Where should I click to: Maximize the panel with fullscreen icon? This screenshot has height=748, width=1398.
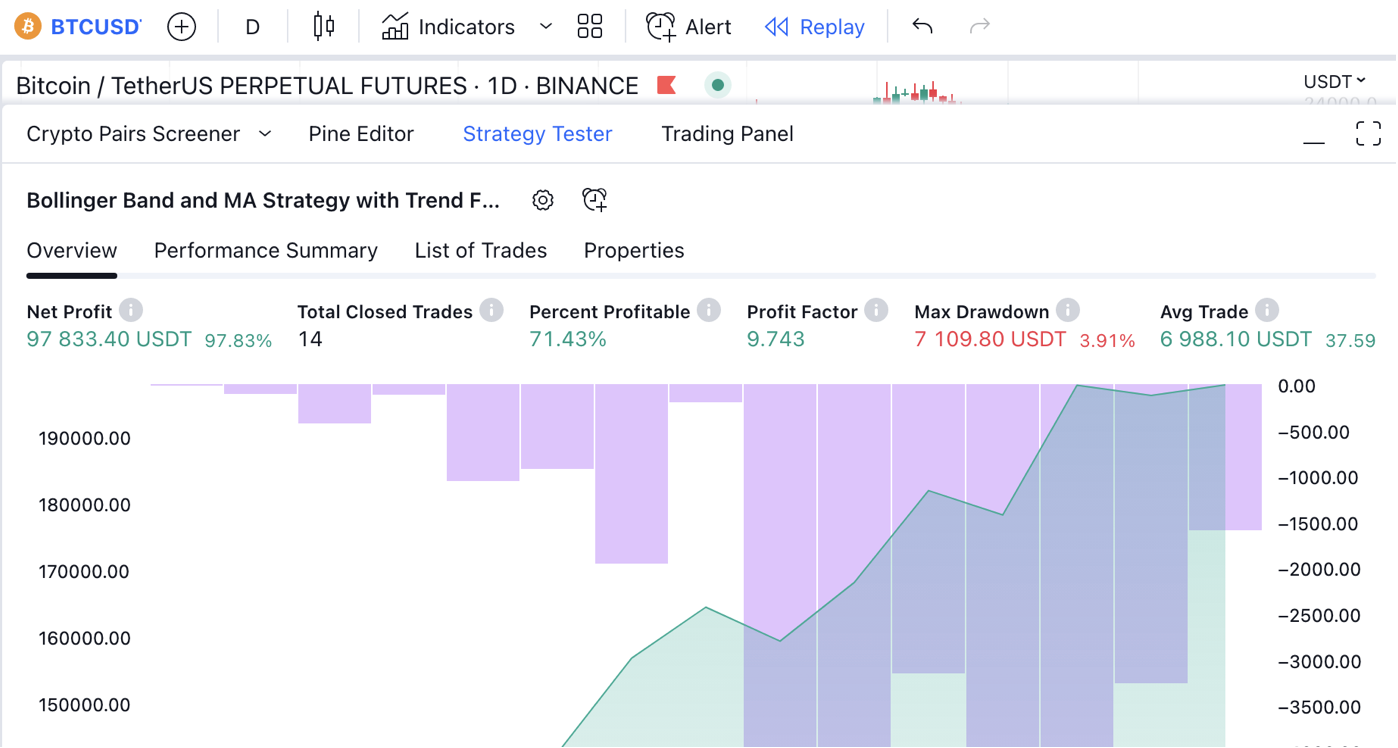coord(1368,134)
